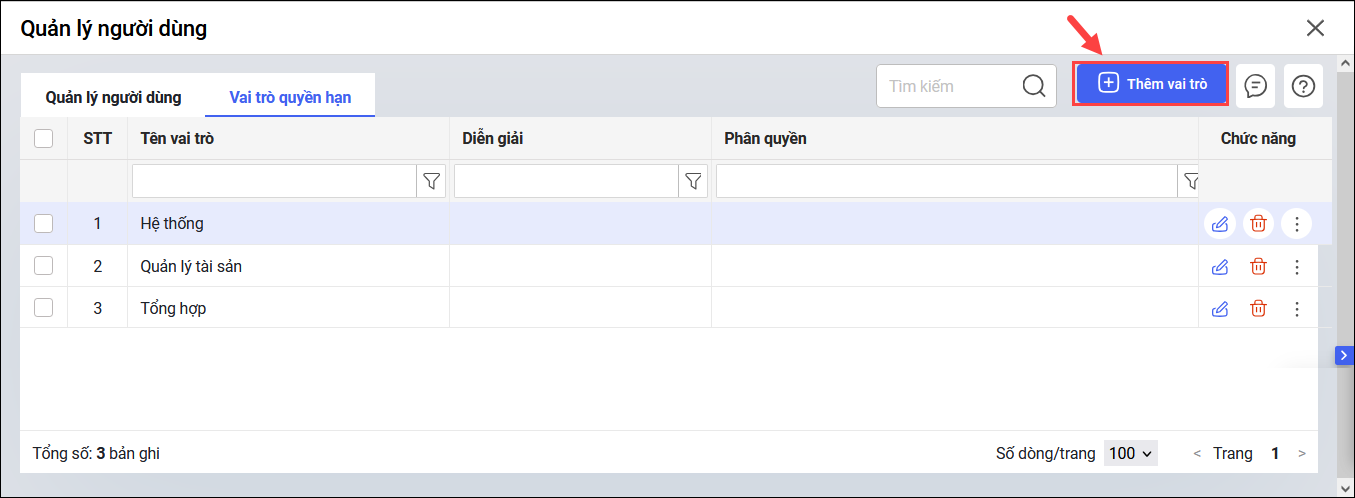
Task: Click the feedback chat bubble icon
Action: 1255,86
